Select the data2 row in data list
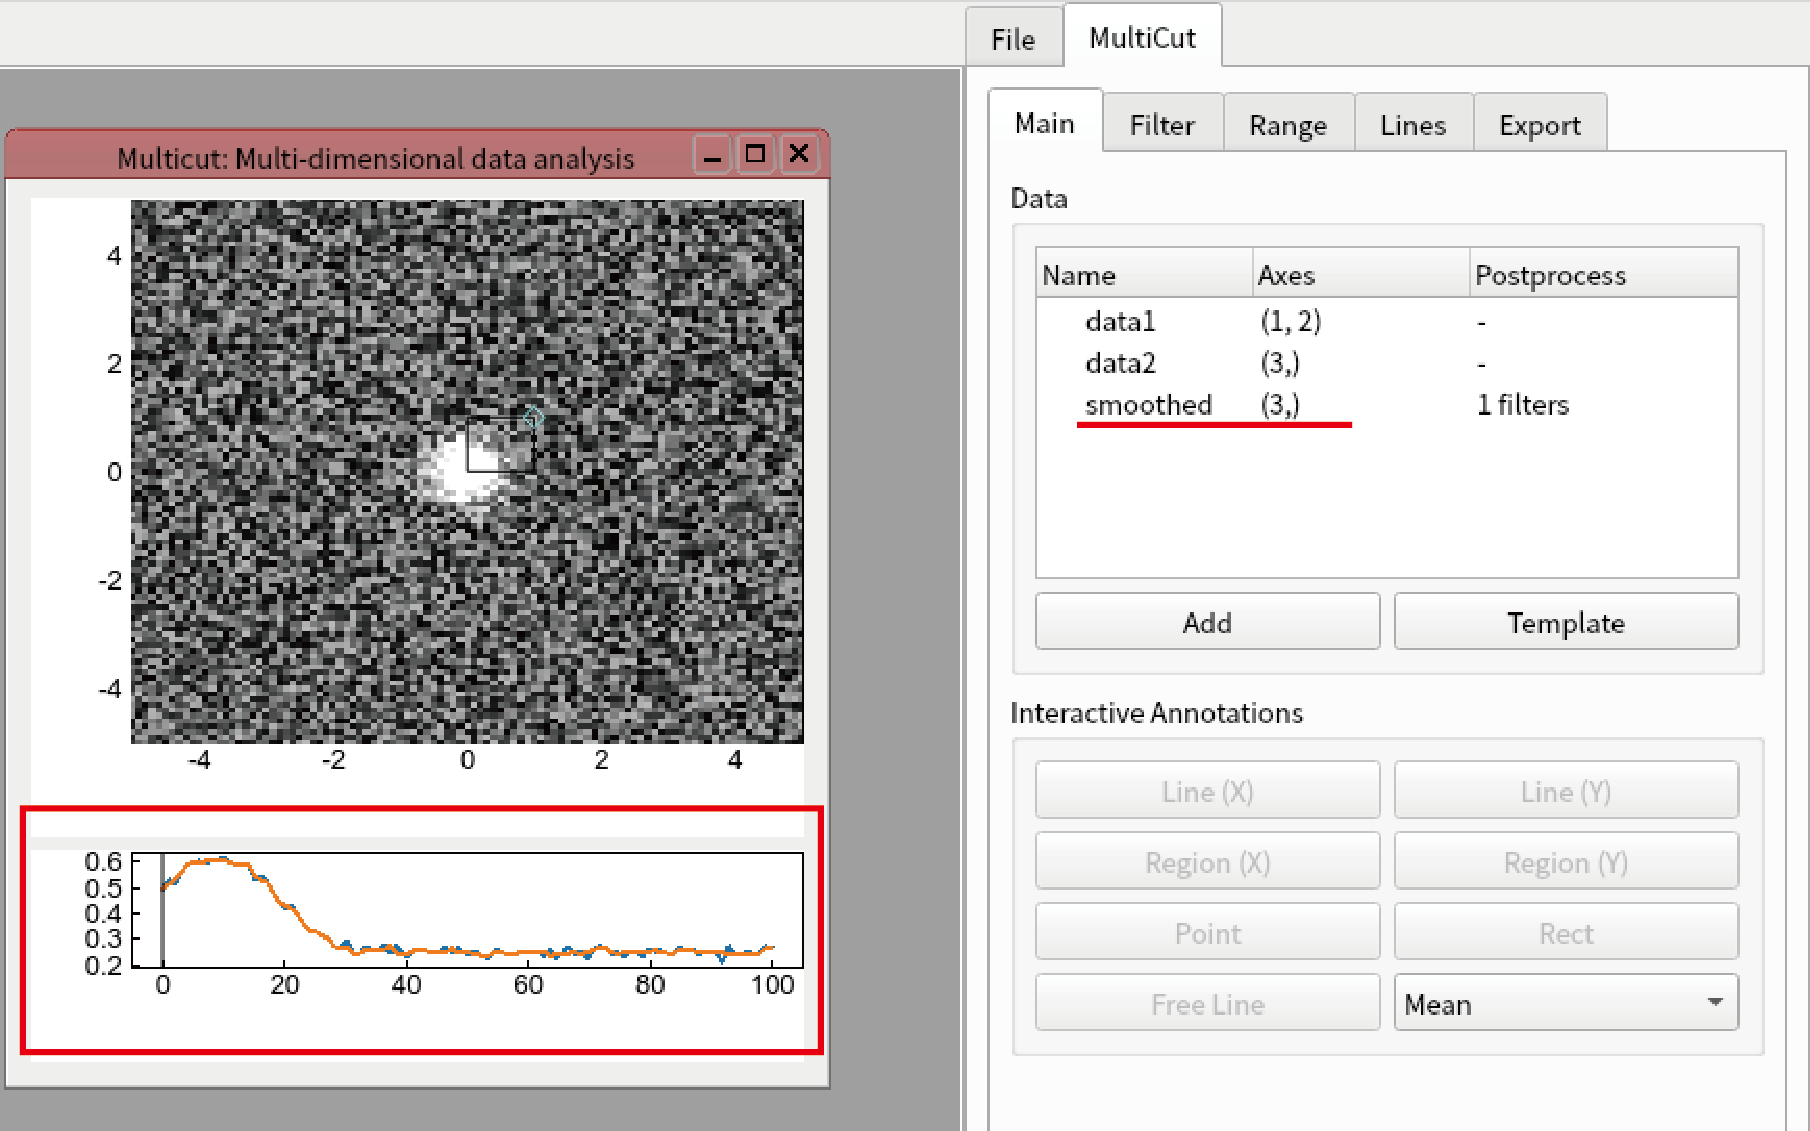The height and width of the screenshot is (1131, 1810). (1386, 363)
